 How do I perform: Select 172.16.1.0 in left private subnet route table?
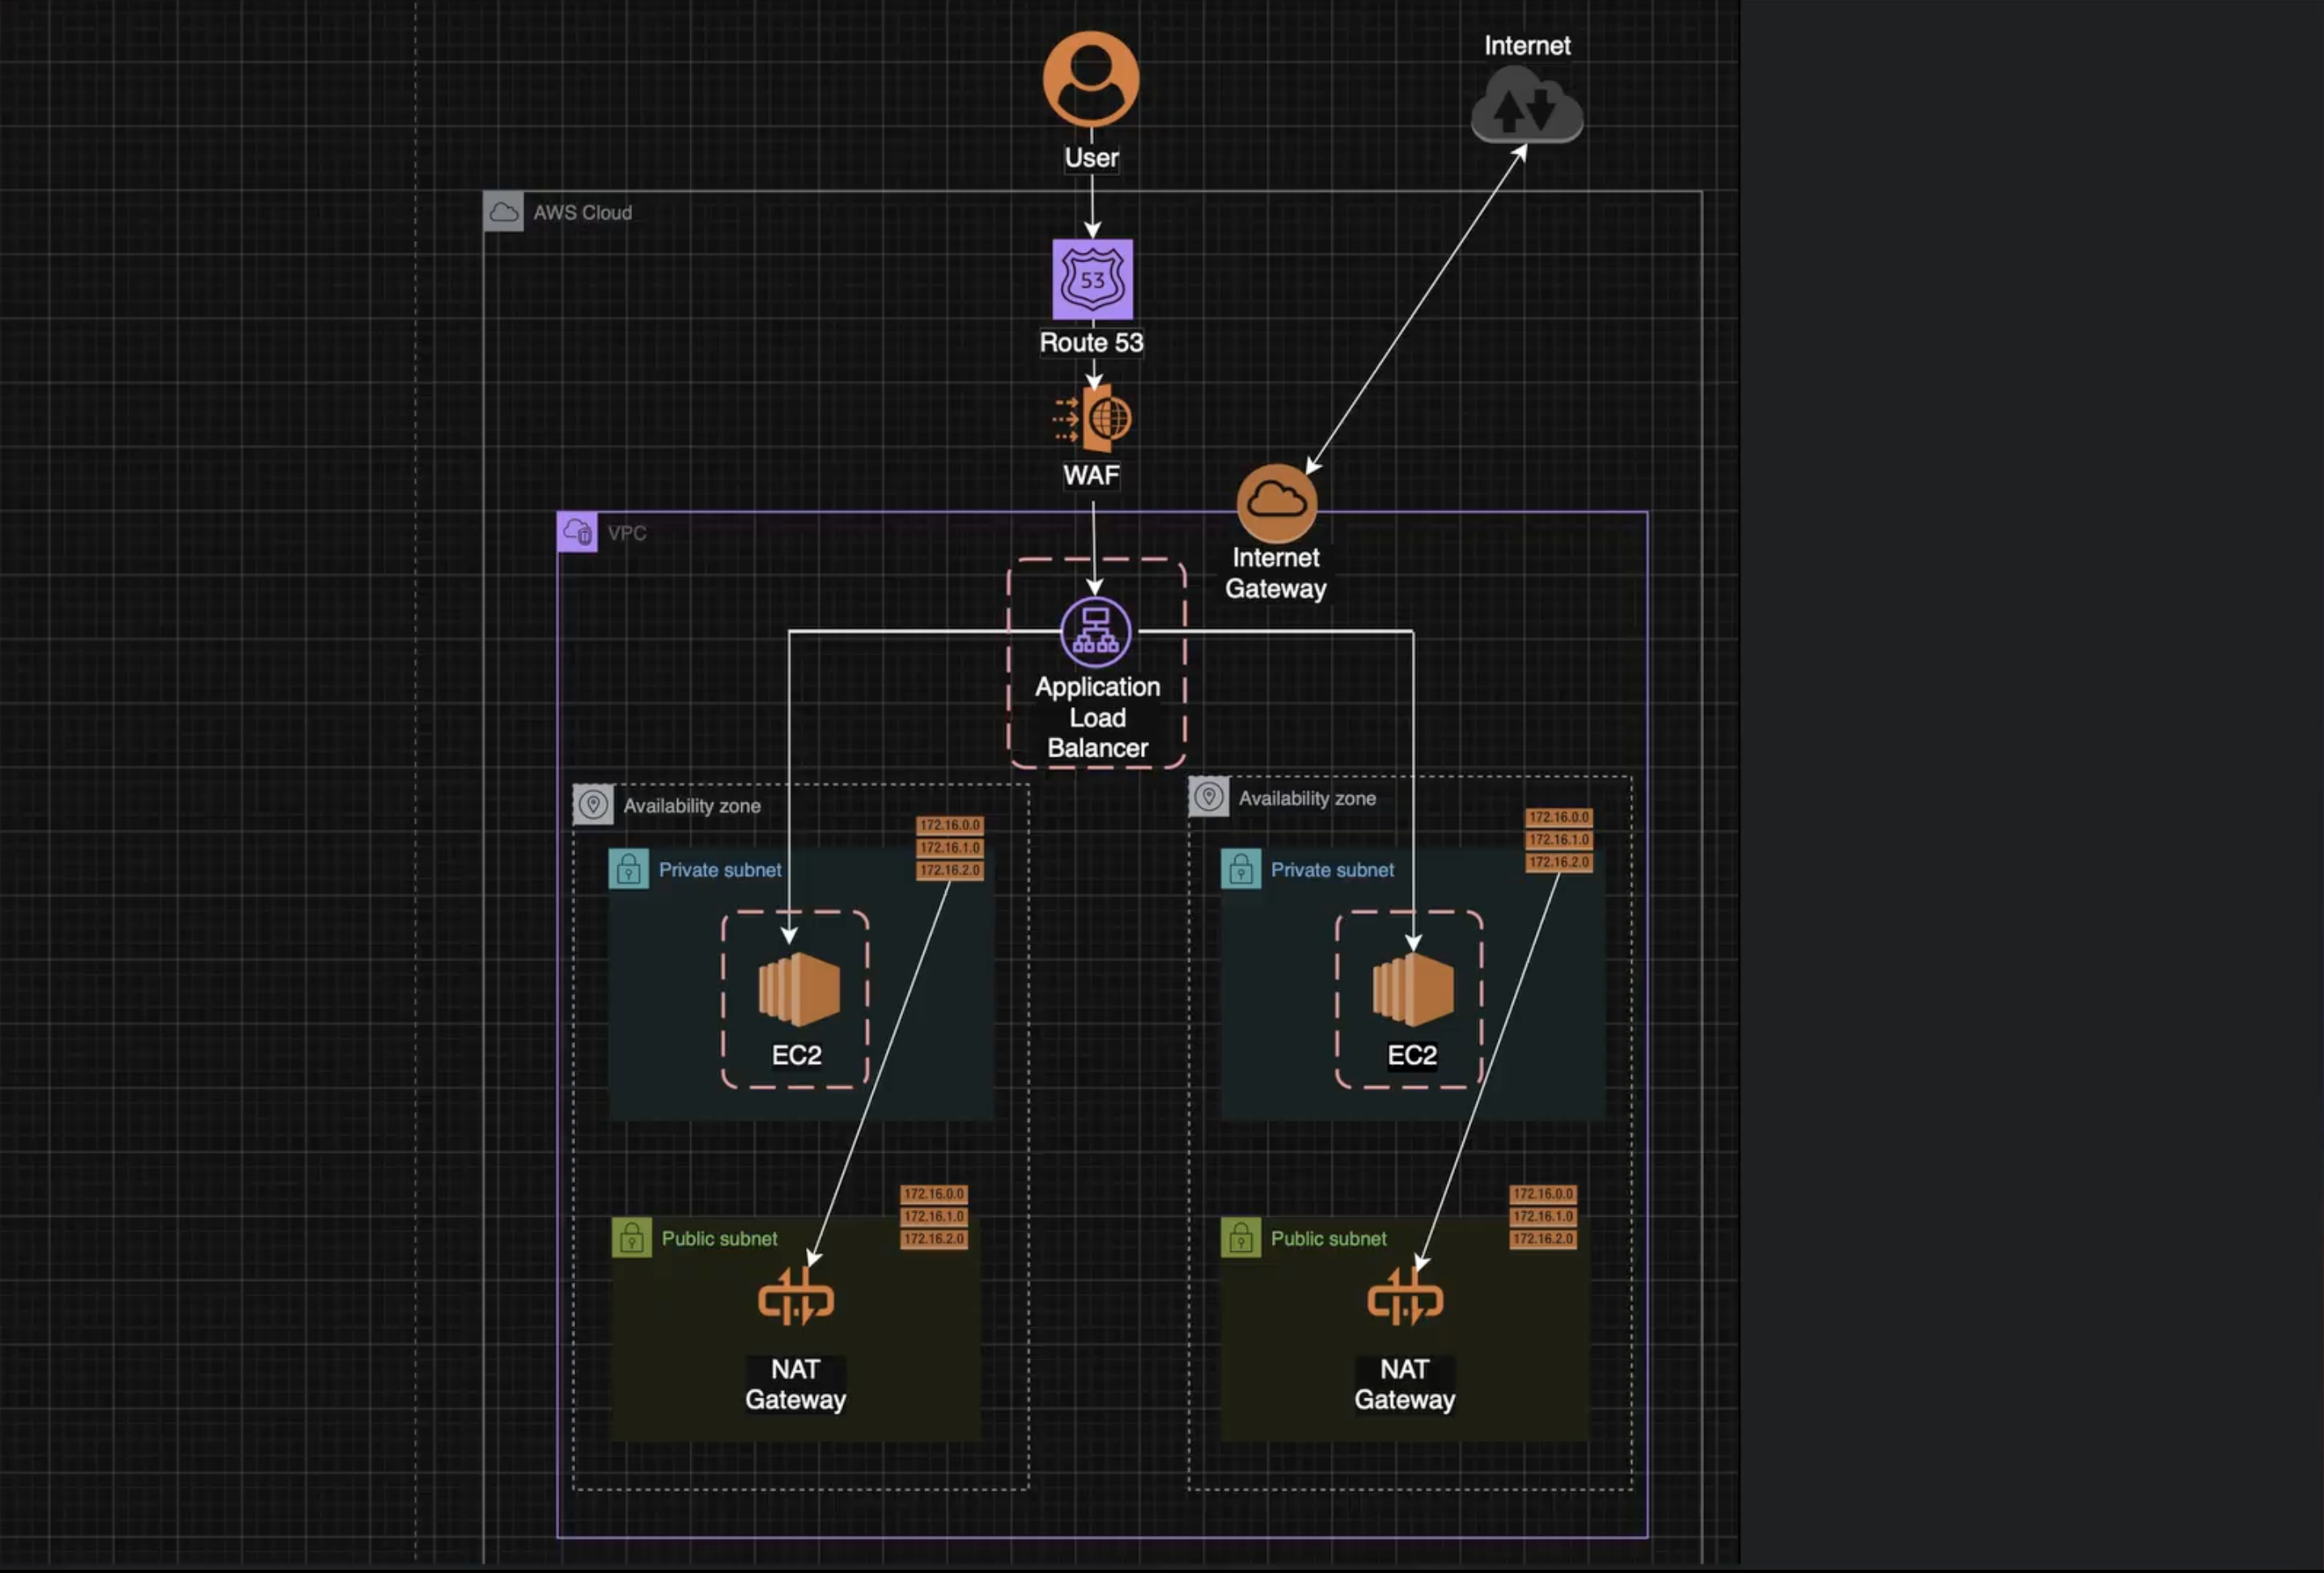[950, 847]
